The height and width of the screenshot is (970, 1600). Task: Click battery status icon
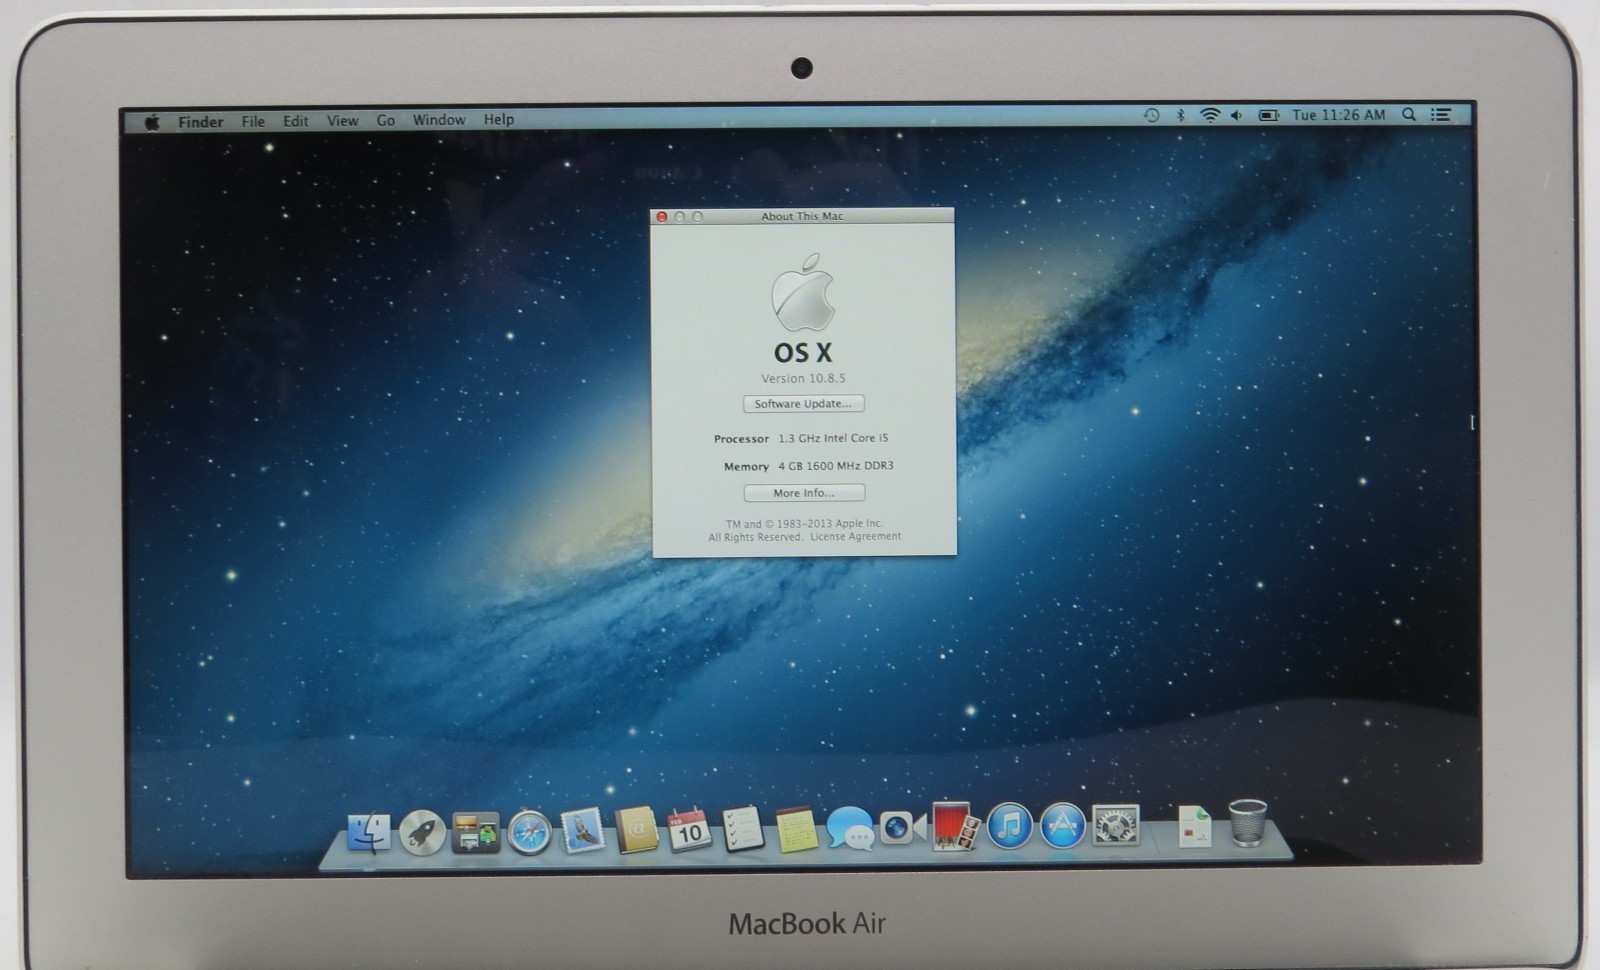click(x=1268, y=116)
